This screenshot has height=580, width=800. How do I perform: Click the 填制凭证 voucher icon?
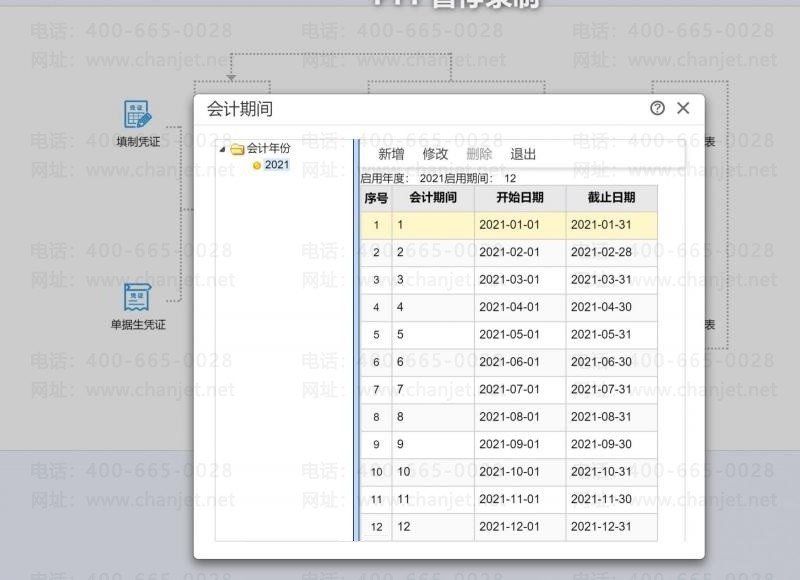tap(137, 114)
